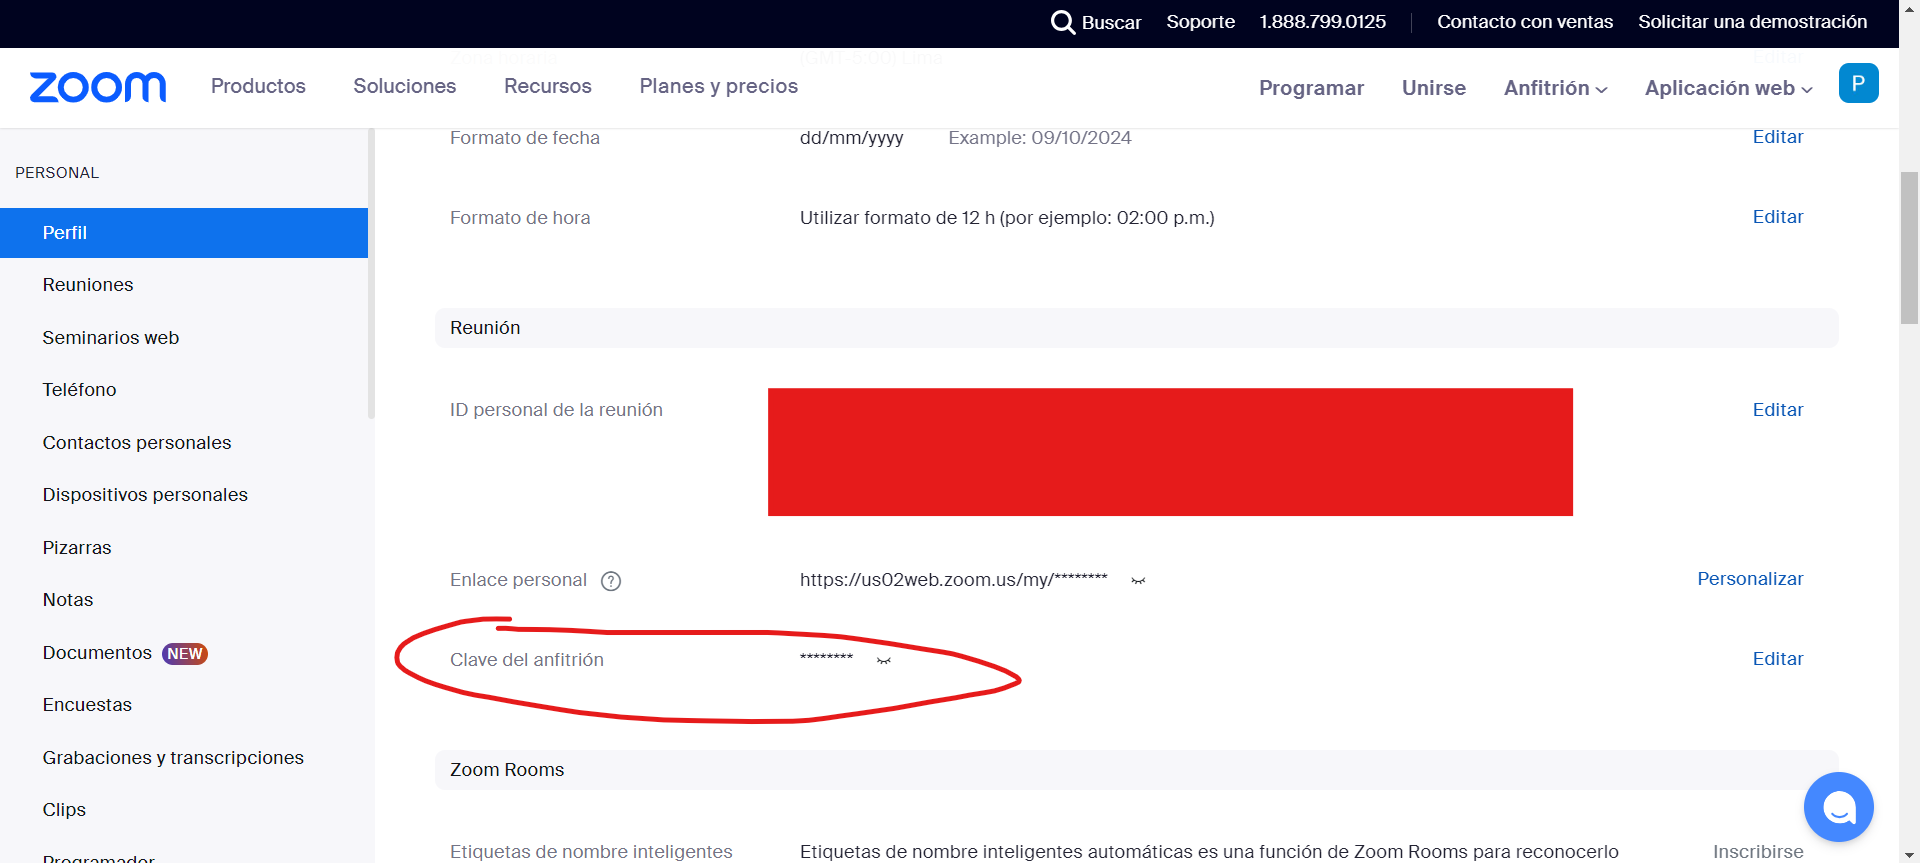Image resolution: width=1920 pixels, height=863 pixels.
Task: Open search with the magnifier icon
Action: (1063, 22)
